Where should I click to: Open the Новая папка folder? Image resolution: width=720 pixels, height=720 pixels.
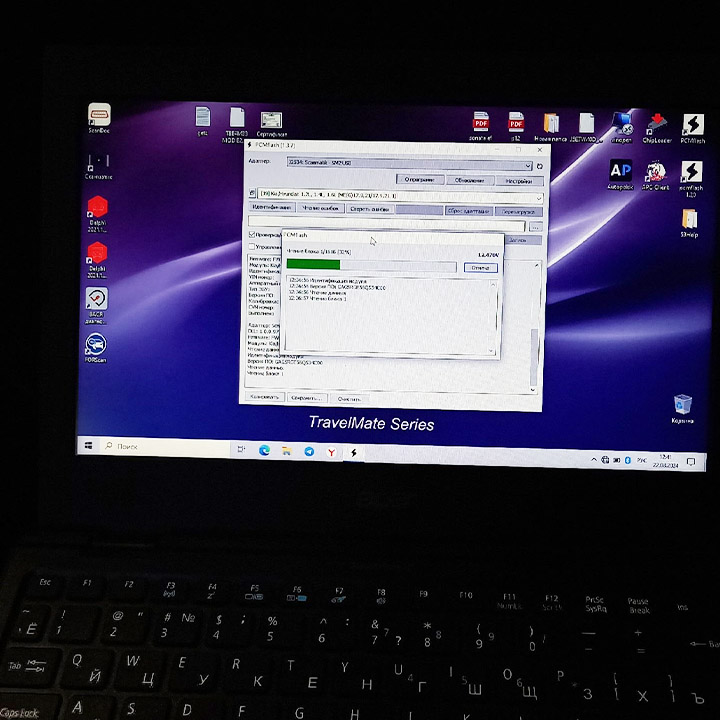coord(551,127)
